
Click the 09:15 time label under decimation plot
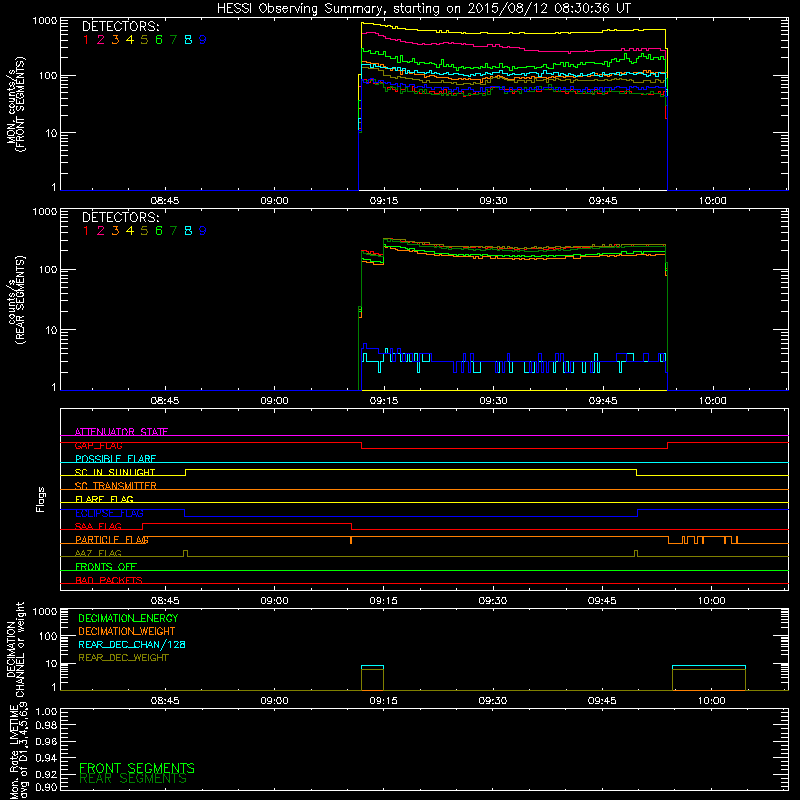coord(384,701)
